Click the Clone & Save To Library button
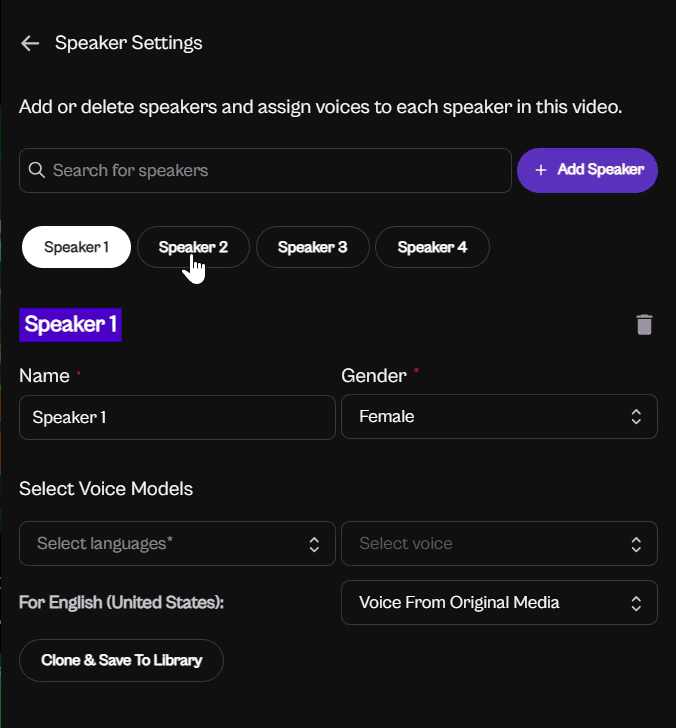This screenshot has height=728, width=676. (x=121, y=660)
